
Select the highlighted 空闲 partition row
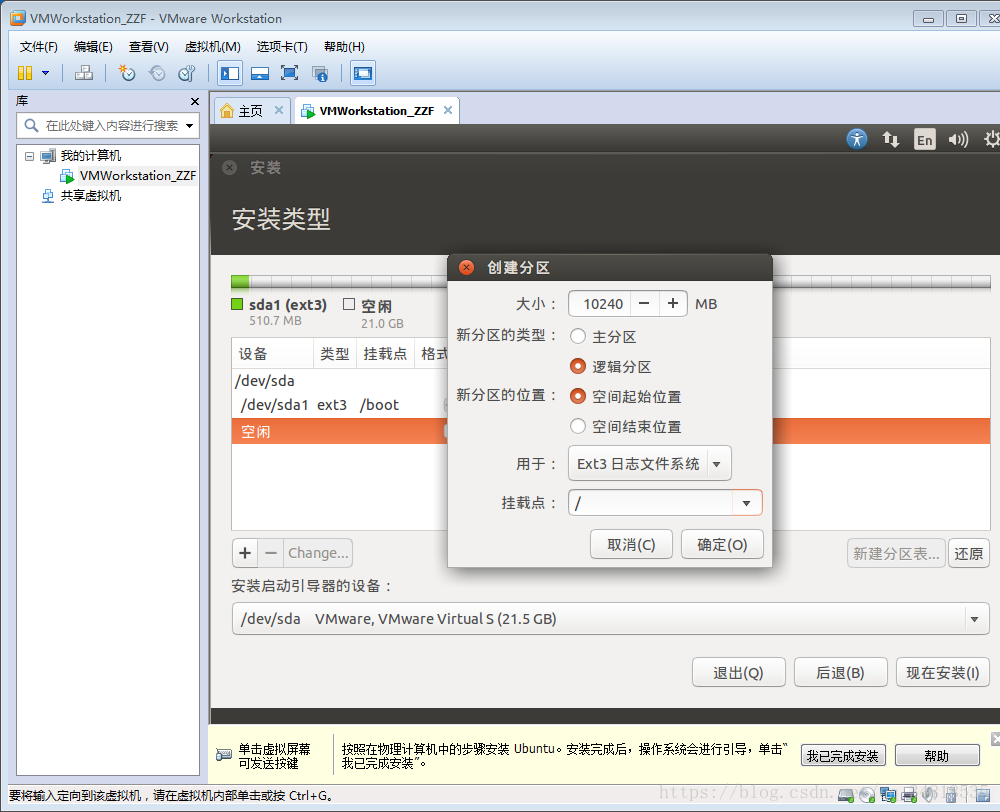(x=339, y=432)
